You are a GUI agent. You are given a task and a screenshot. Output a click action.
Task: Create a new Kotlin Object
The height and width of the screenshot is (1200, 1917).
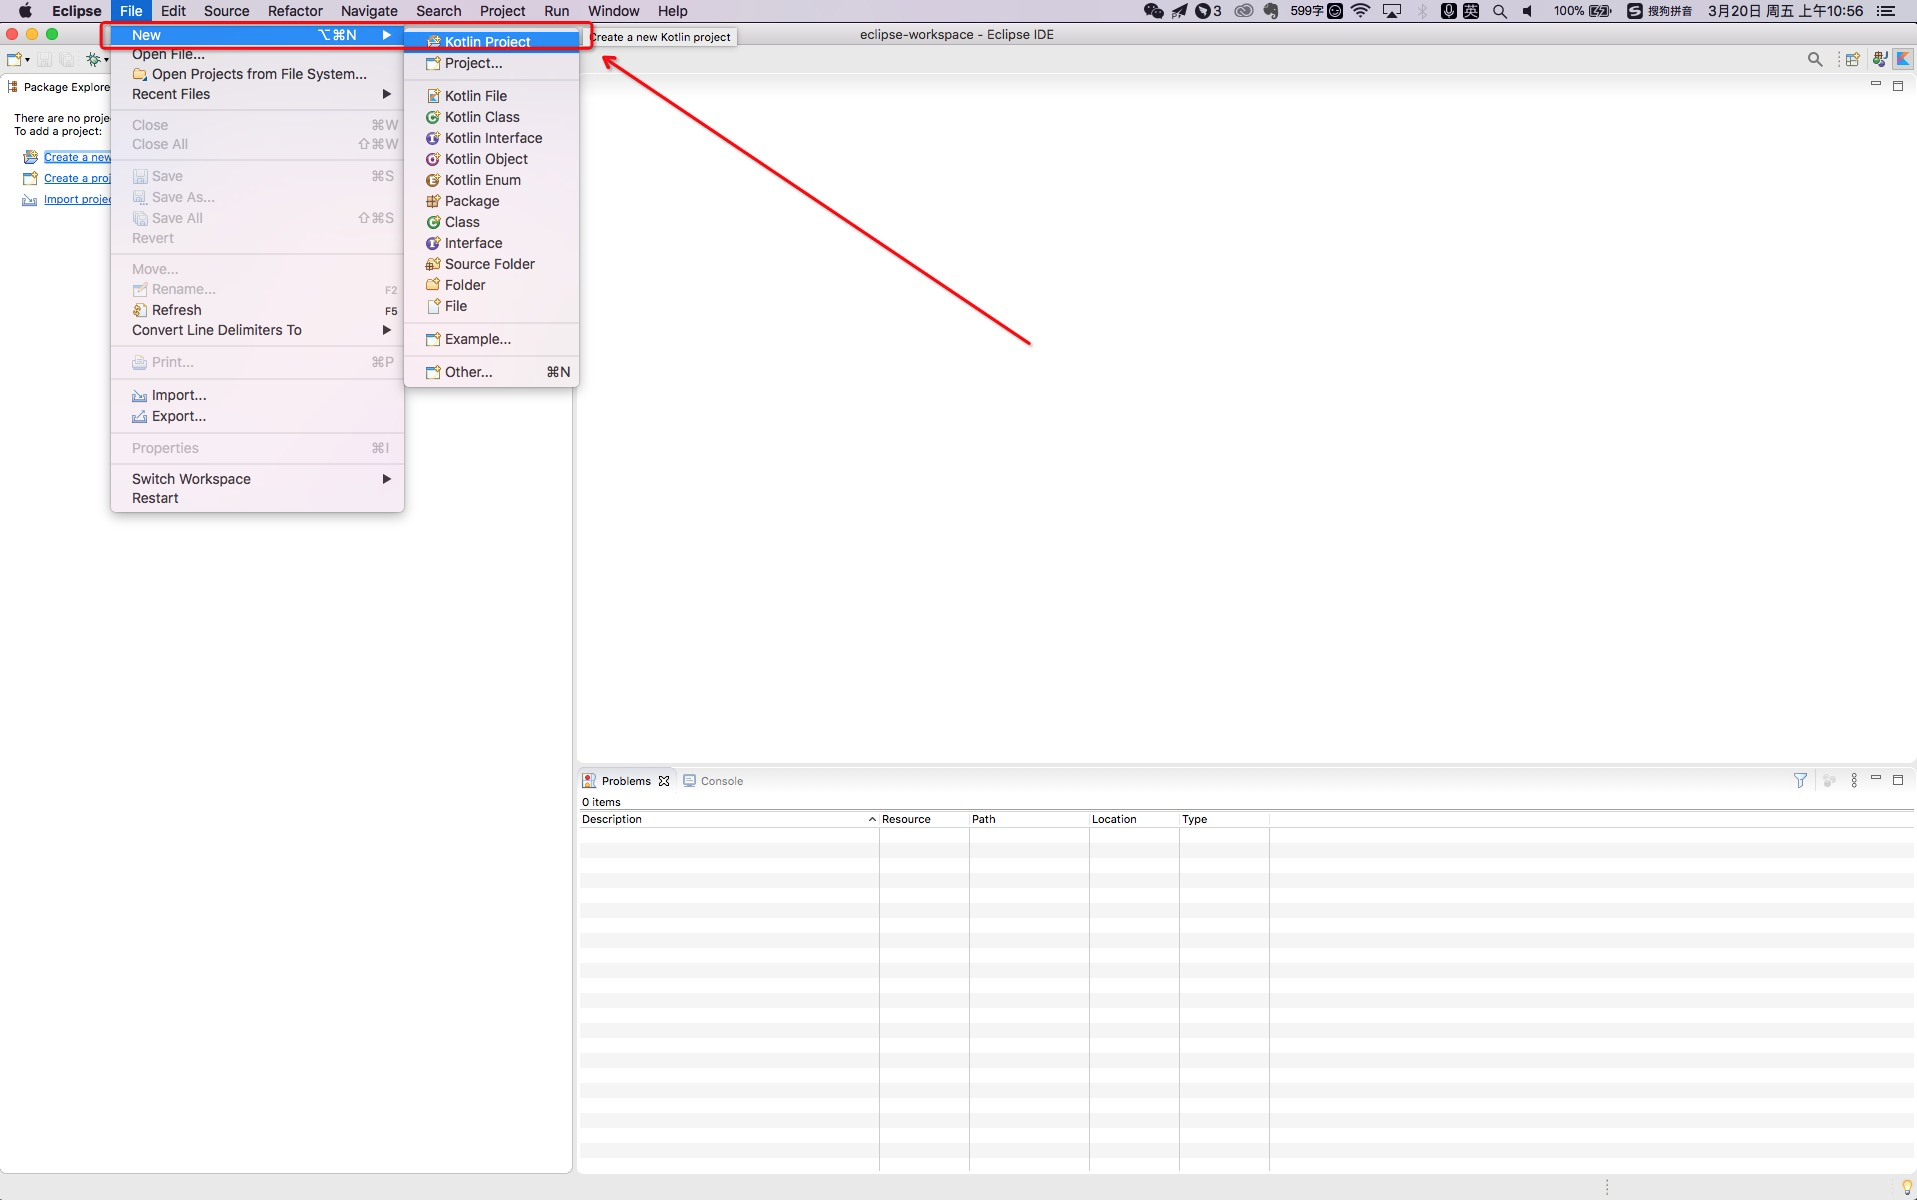coord(491,159)
